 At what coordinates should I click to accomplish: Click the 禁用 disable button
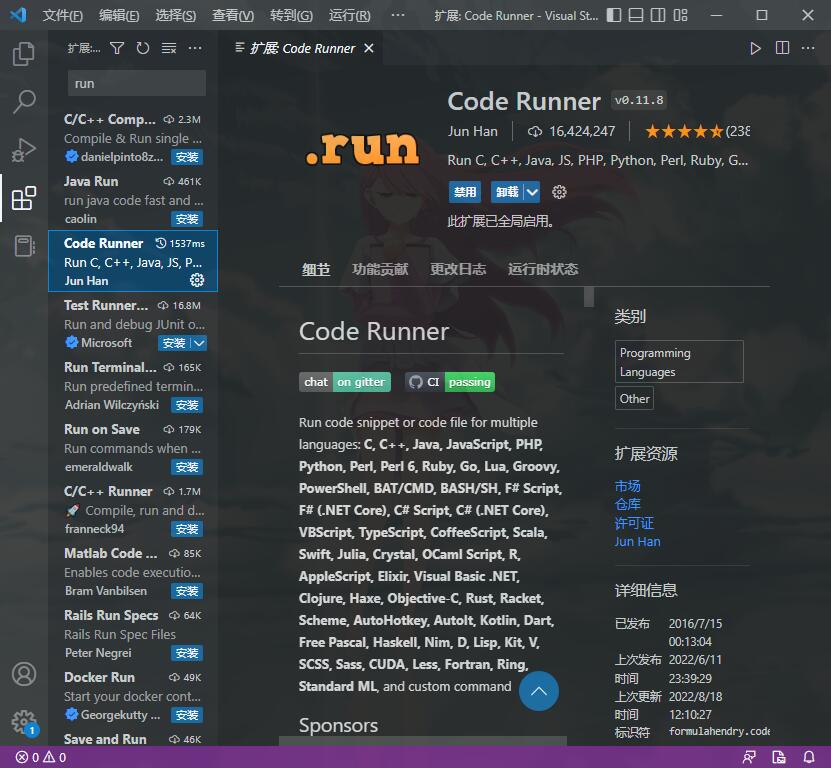pos(465,192)
